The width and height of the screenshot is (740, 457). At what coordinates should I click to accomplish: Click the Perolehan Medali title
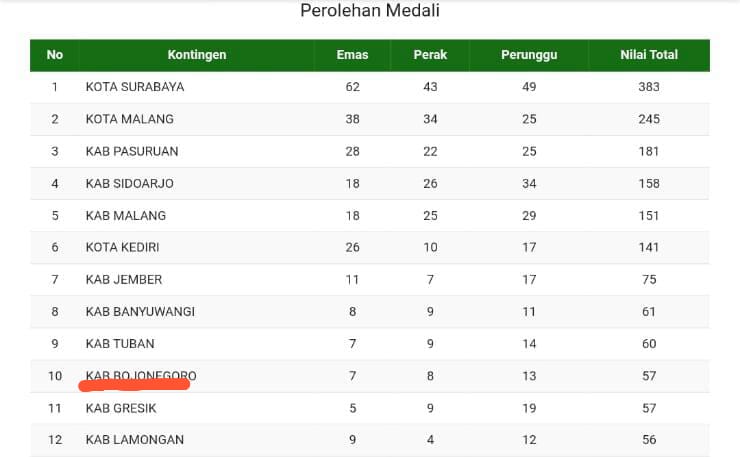point(370,12)
